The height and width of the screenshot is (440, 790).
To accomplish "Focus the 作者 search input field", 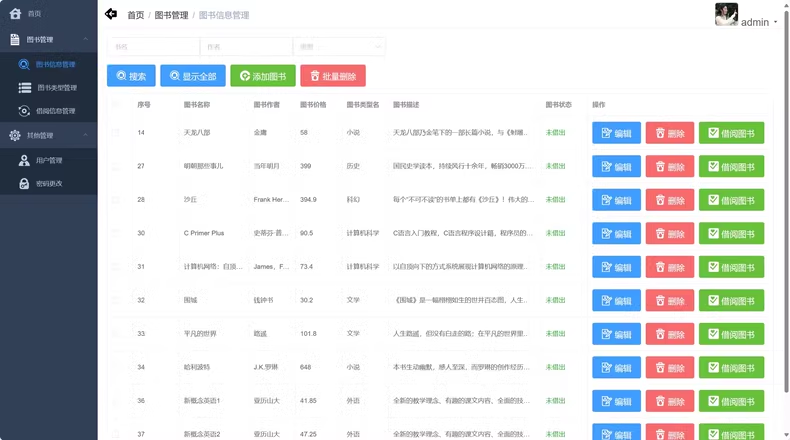I will (x=246, y=47).
